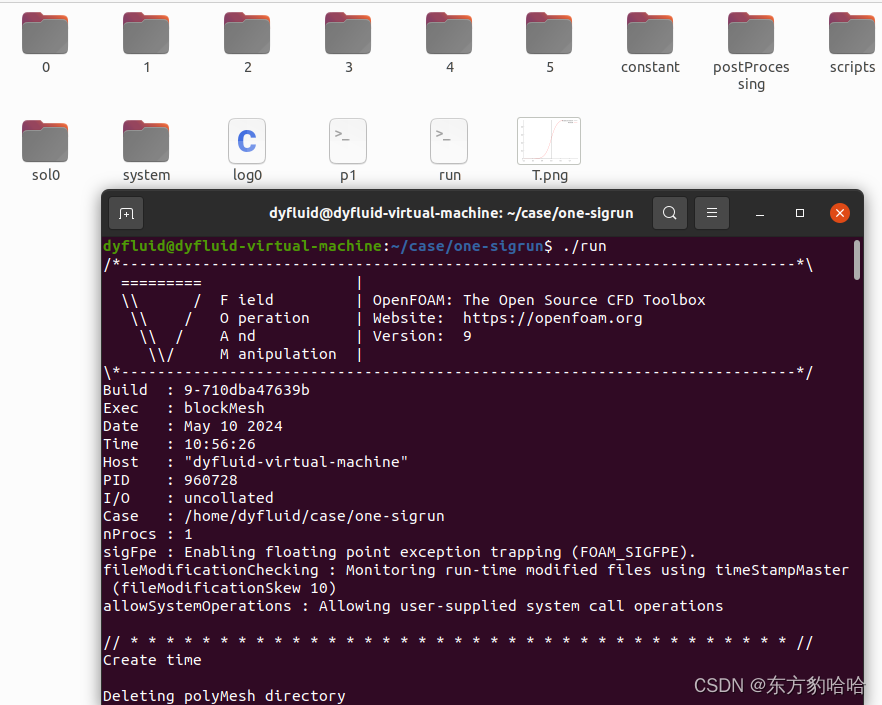882x705 pixels.
Task: Select the run script file
Action: [449, 141]
